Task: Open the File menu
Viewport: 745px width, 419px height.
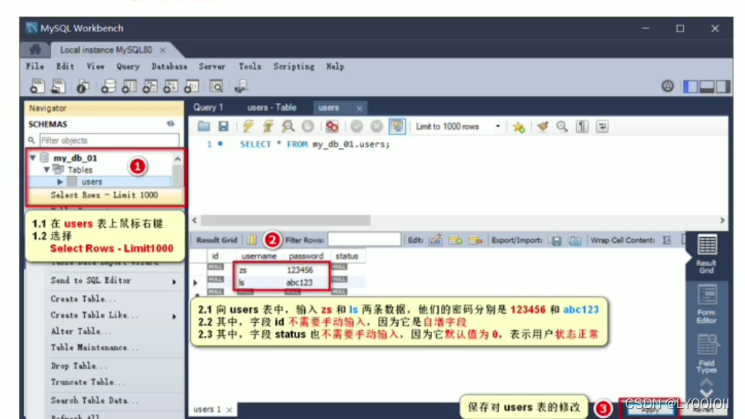Action: 35,67
